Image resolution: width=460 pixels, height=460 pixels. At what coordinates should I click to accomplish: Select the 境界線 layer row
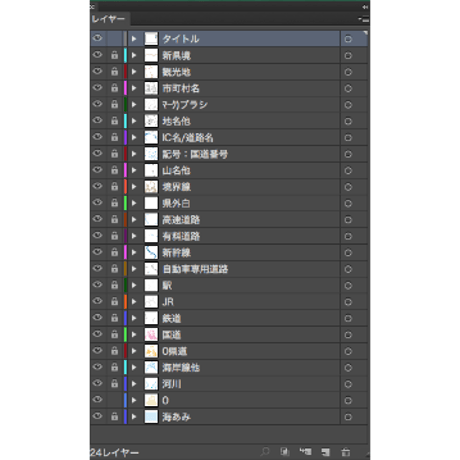click(x=229, y=187)
